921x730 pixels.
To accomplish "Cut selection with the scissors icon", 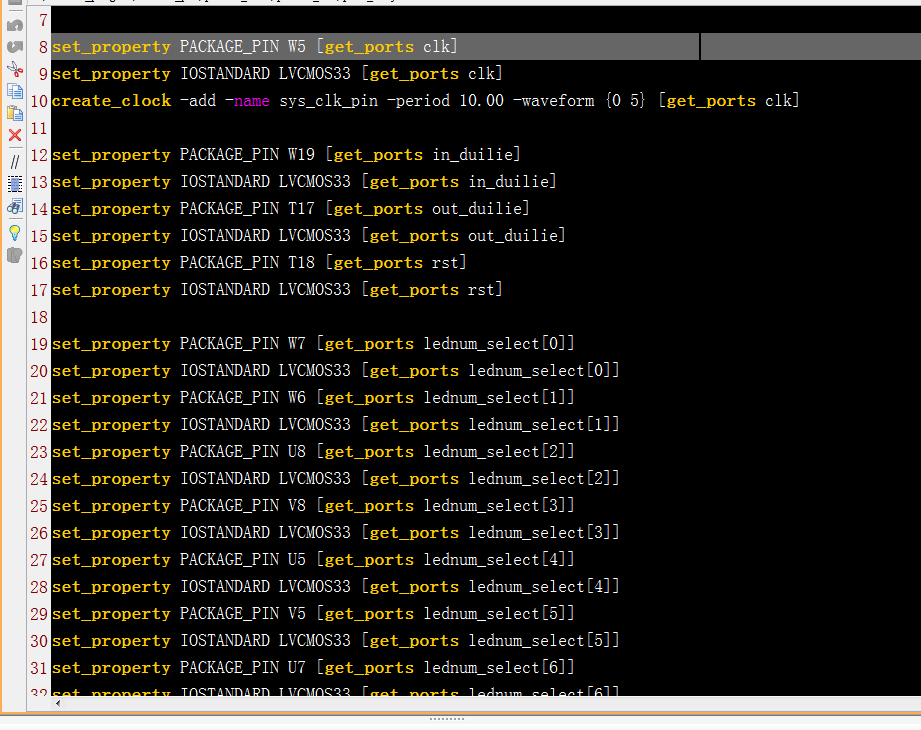I will click(14, 69).
